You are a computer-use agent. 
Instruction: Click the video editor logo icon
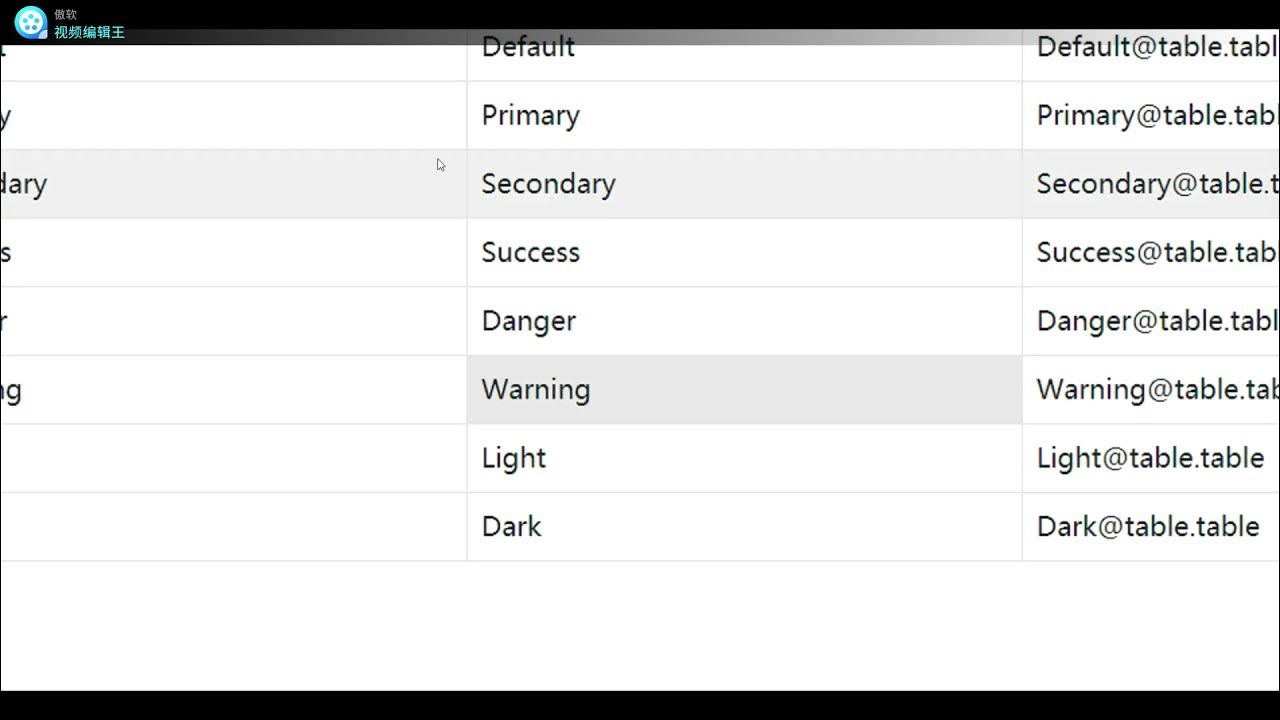(x=31, y=21)
